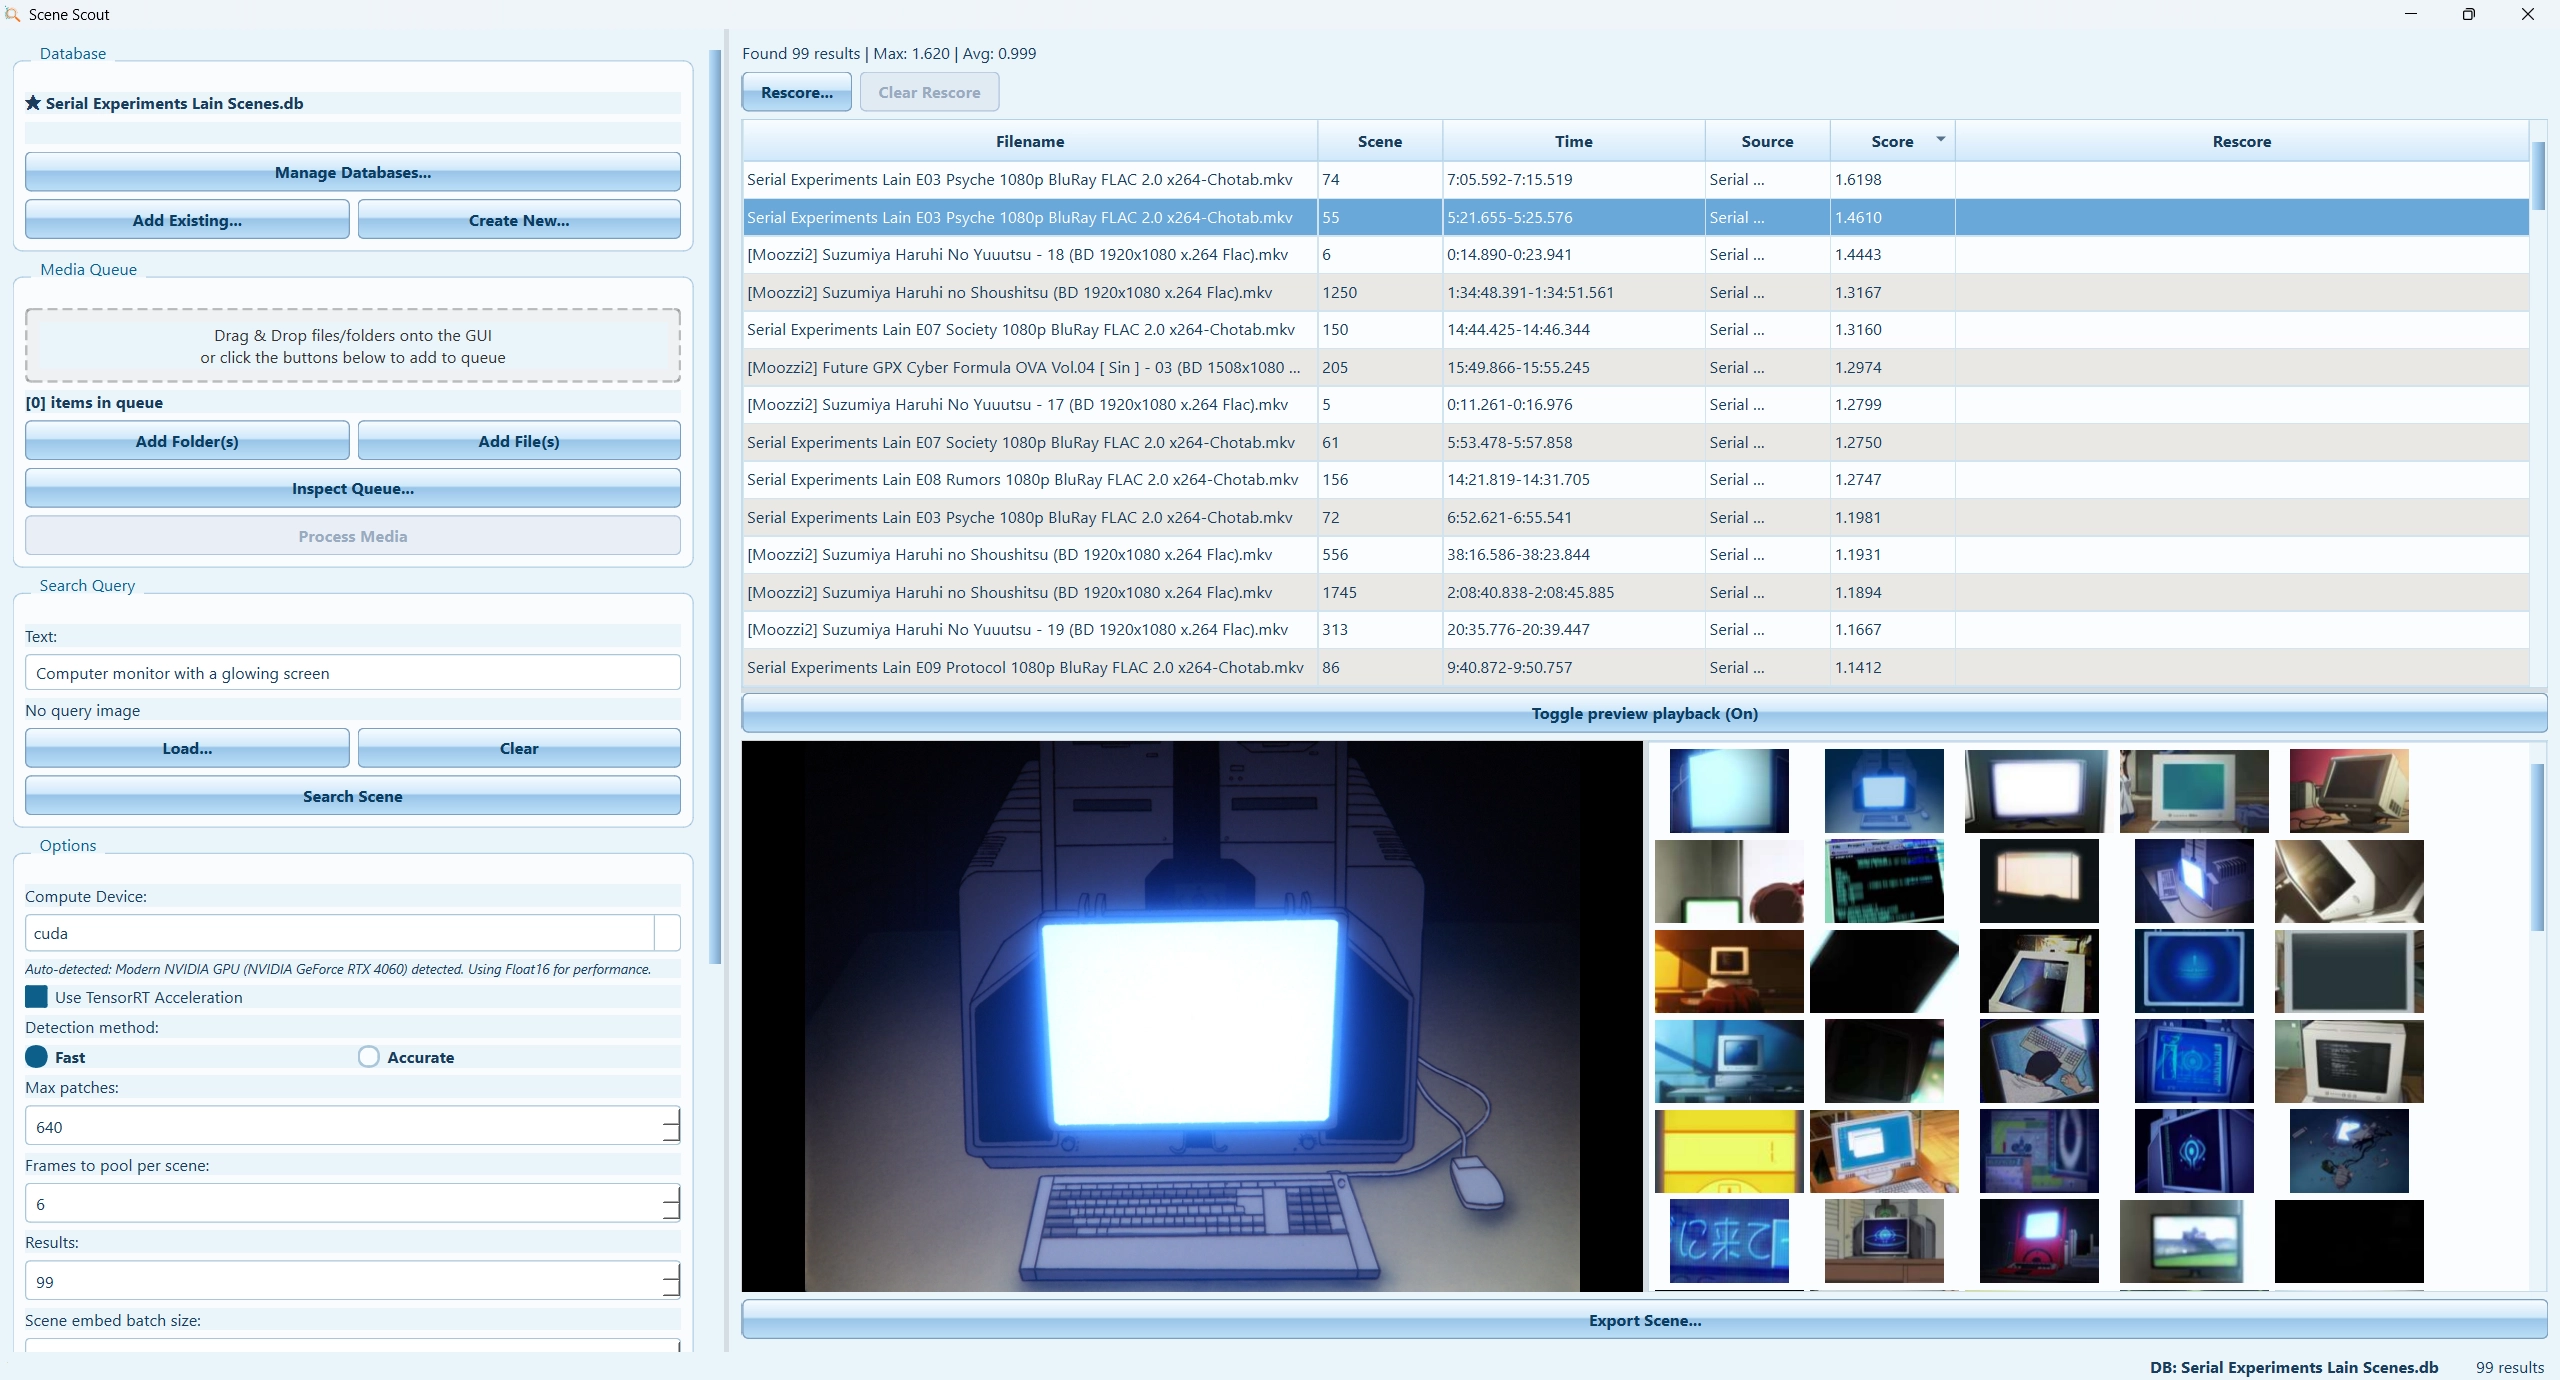2560x1380 pixels.
Task: Click the Add Existing button
Action: 187,220
